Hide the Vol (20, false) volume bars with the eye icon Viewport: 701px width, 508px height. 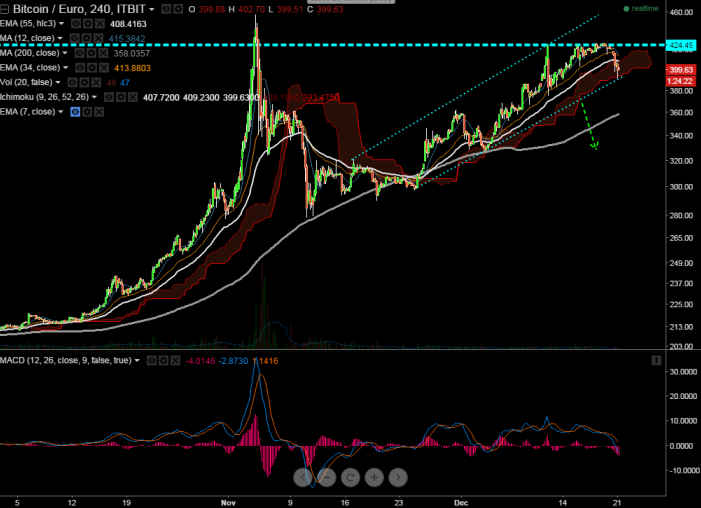click(x=72, y=83)
